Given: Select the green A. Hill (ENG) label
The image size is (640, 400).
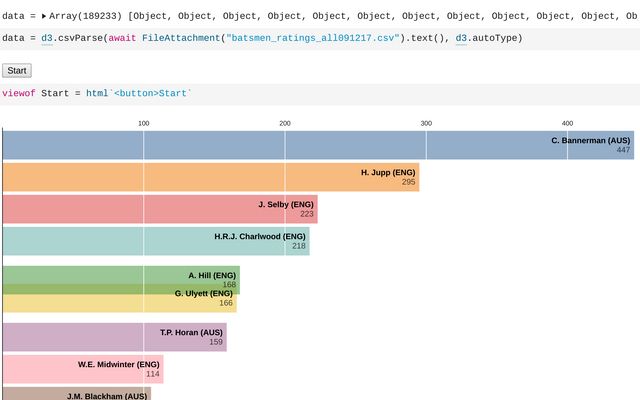Looking at the screenshot, I should [211, 274].
